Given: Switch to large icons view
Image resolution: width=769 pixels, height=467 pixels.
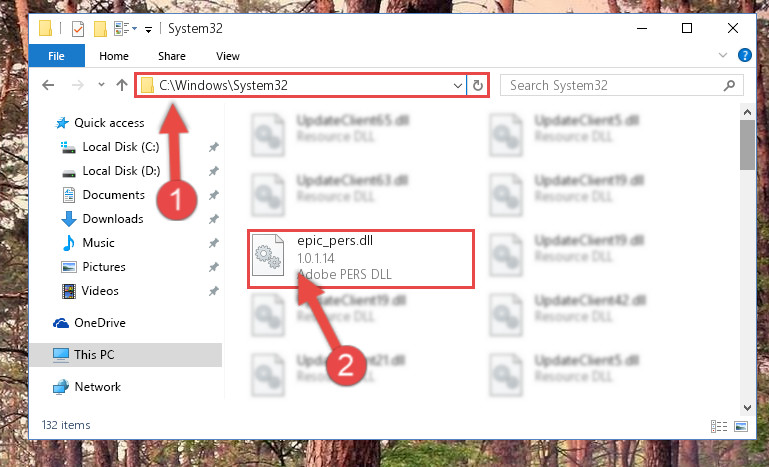Looking at the screenshot, I should point(741,426).
